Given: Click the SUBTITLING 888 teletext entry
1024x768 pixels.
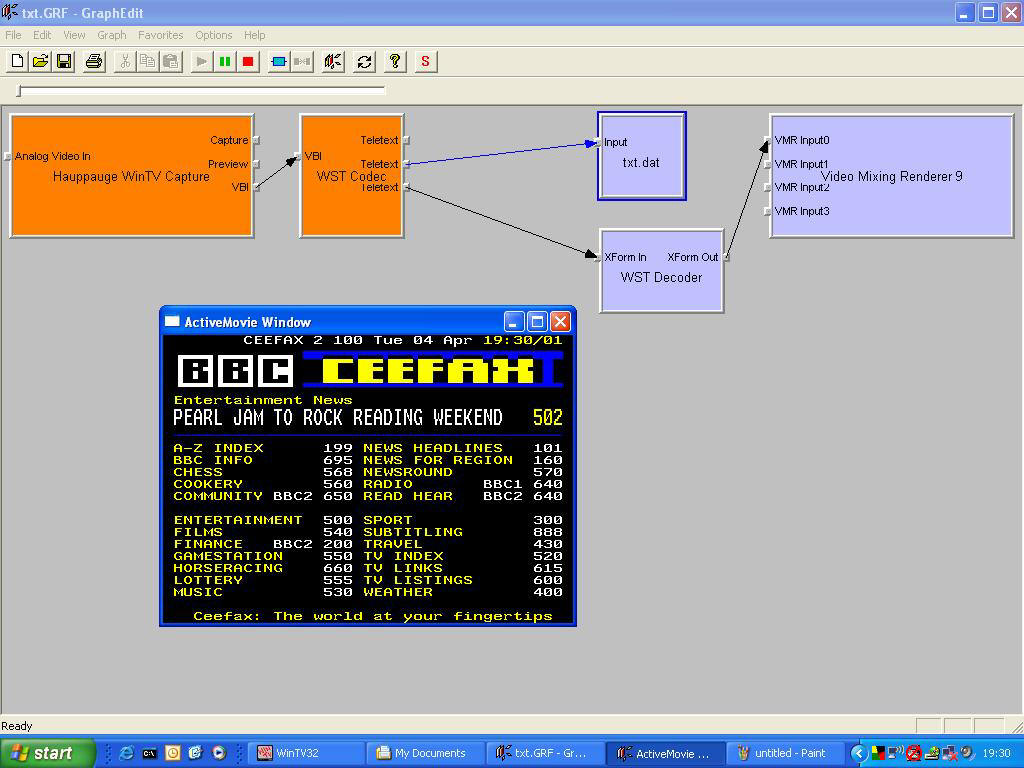Looking at the screenshot, I should pos(462,532).
